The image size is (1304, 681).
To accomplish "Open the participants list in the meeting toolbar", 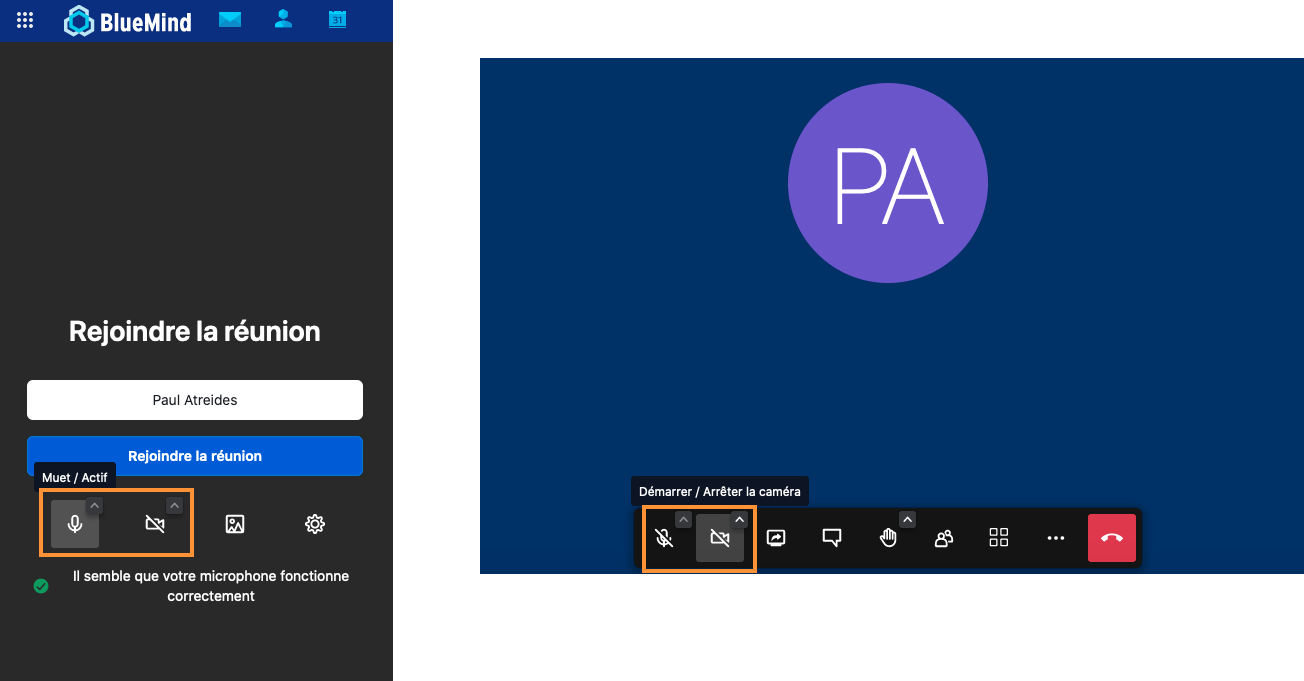I will (x=943, y=538).
